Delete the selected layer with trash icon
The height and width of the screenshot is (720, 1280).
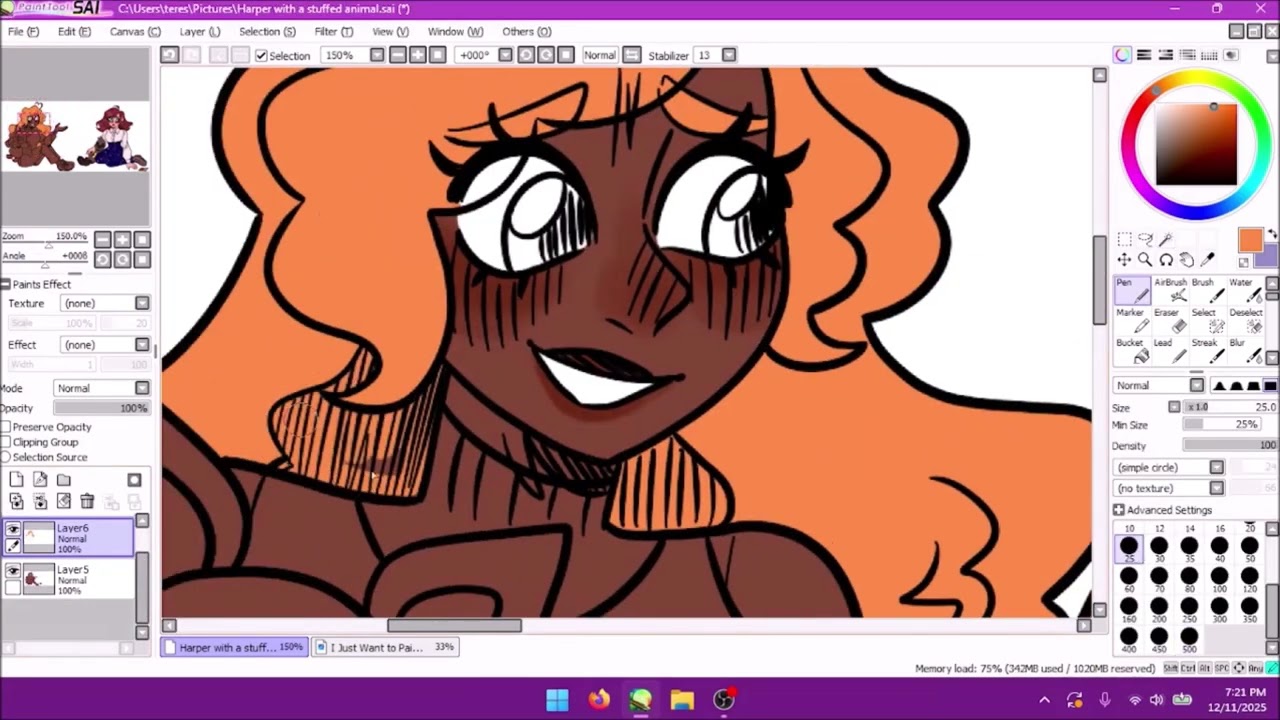click(87, 502)
